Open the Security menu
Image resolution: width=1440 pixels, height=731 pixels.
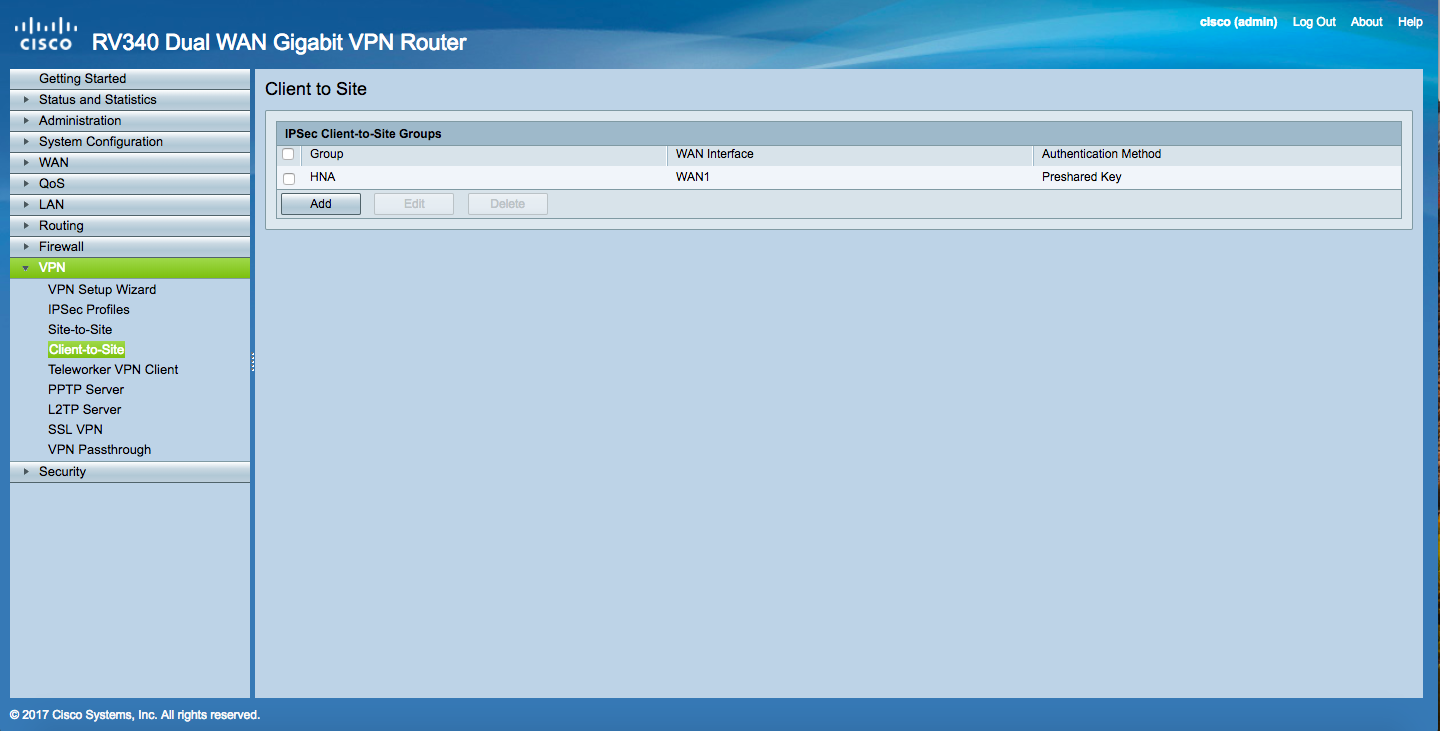(x=130, y=471)
